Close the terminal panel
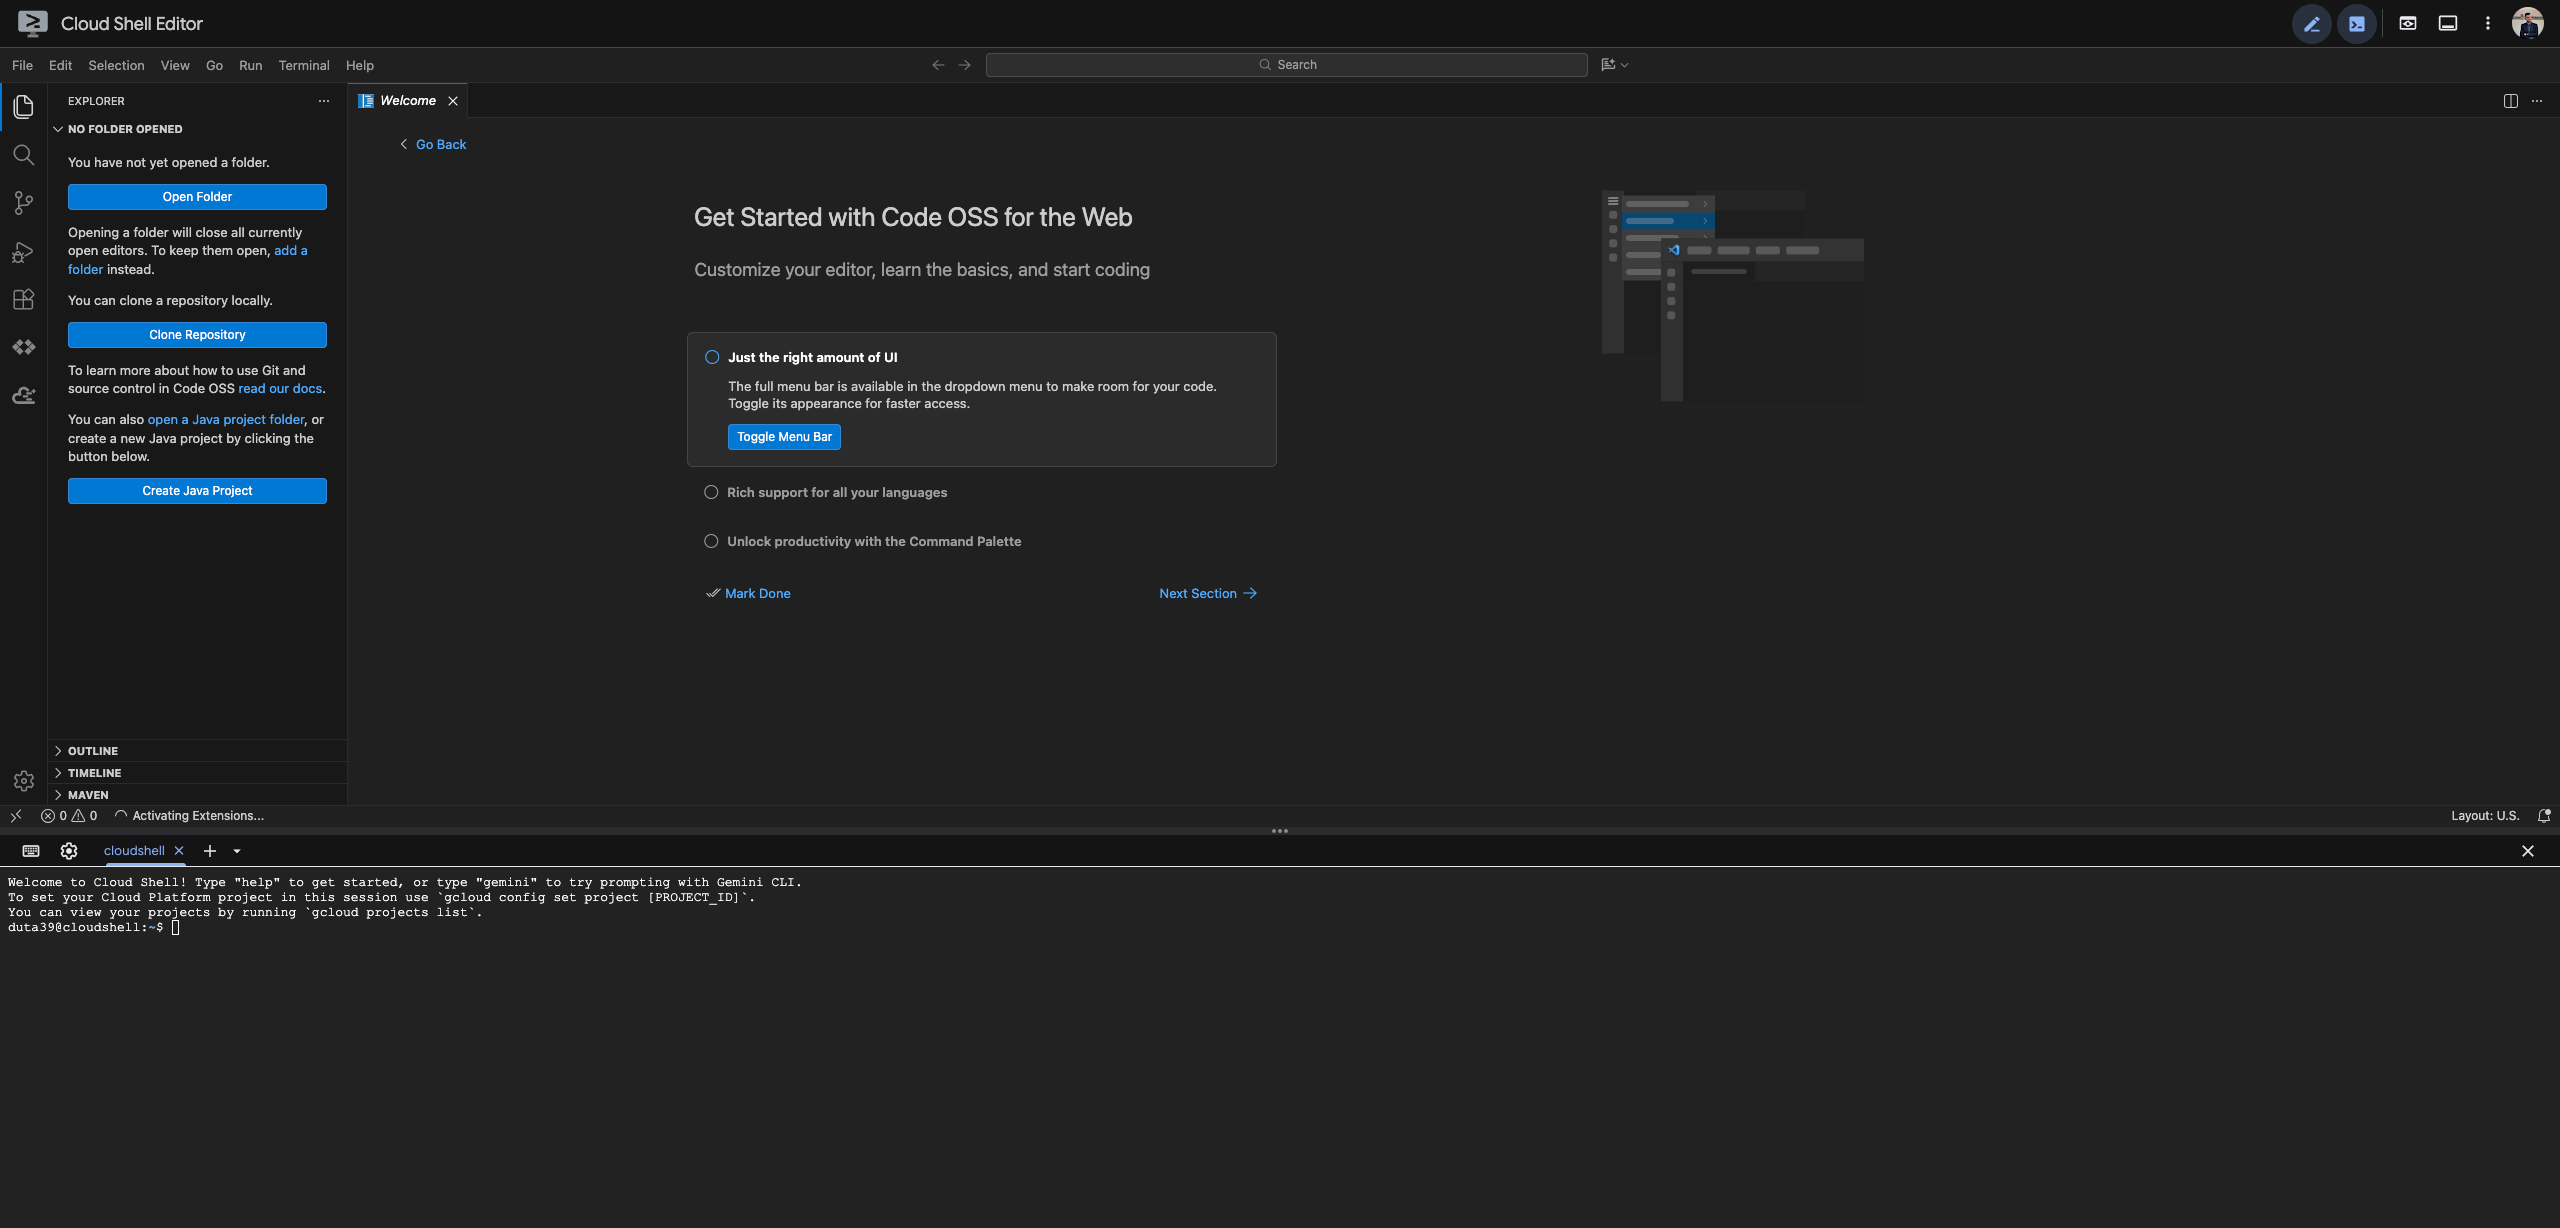Image resolution: width=2560 pixels, height=1228 pixels. tap(2527, 851)
